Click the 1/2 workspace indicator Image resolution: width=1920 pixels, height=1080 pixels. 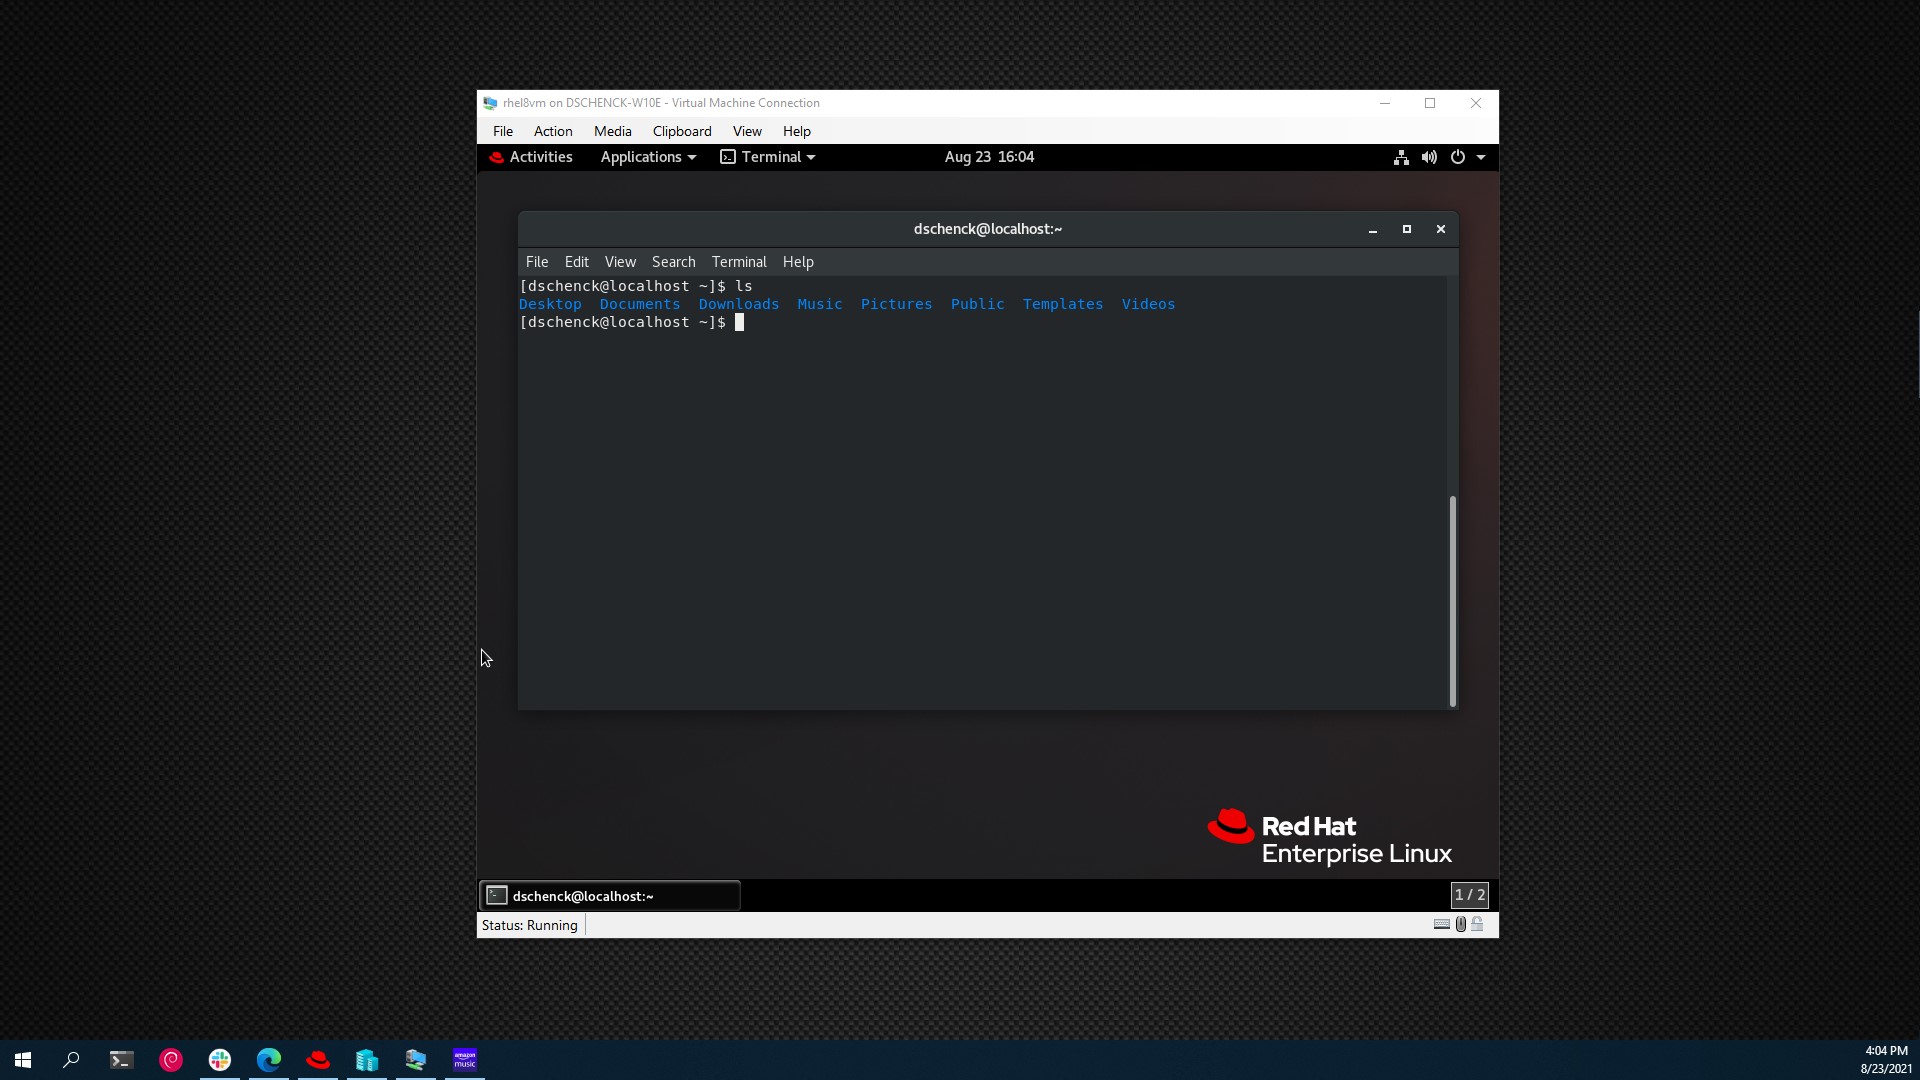pyautogui.click(x=1469, y=895)
